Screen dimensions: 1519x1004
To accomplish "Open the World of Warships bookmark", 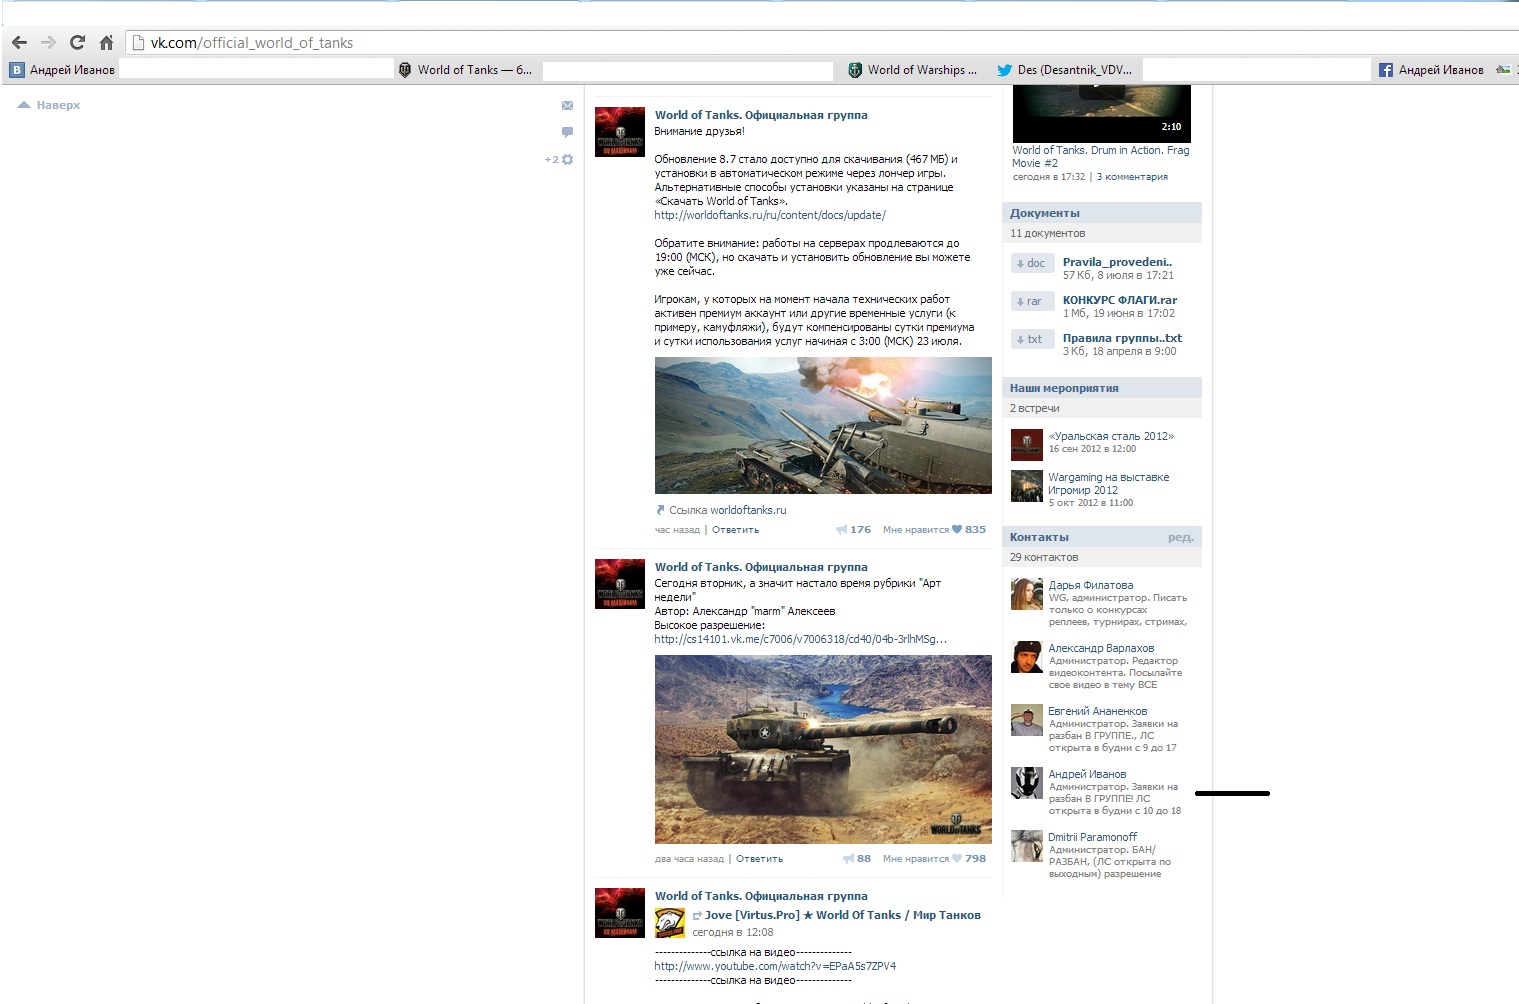I will (913, 70).
